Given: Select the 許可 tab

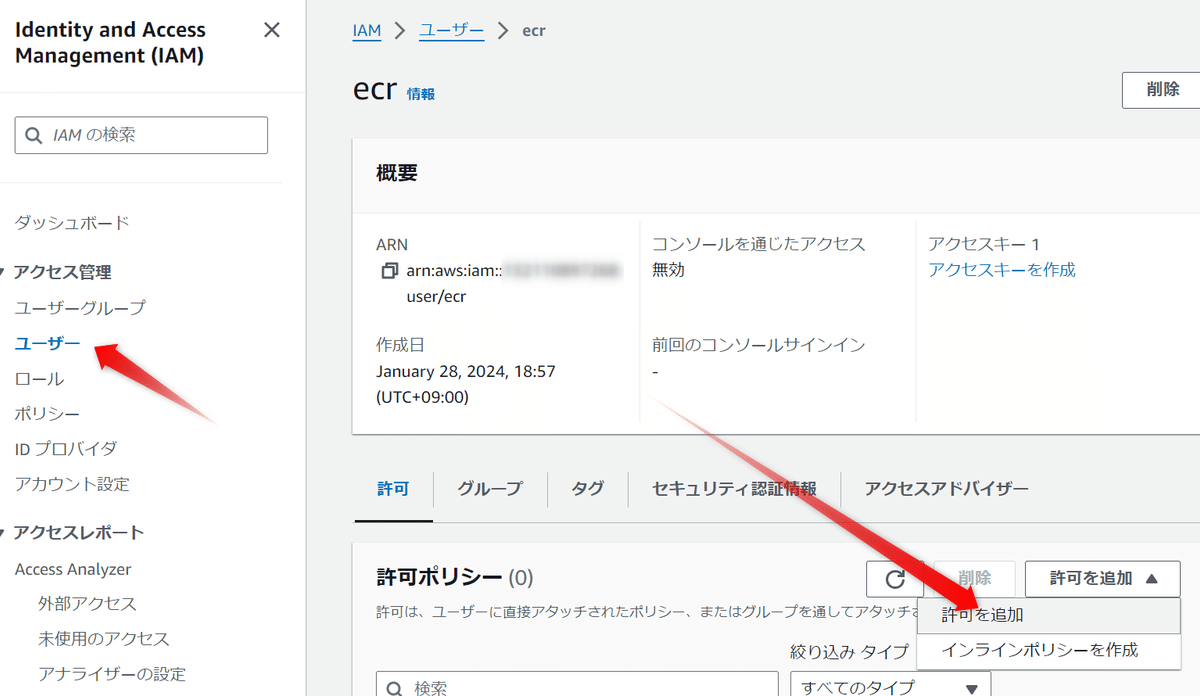Looking at the screenshot, I should click(393, 489).
